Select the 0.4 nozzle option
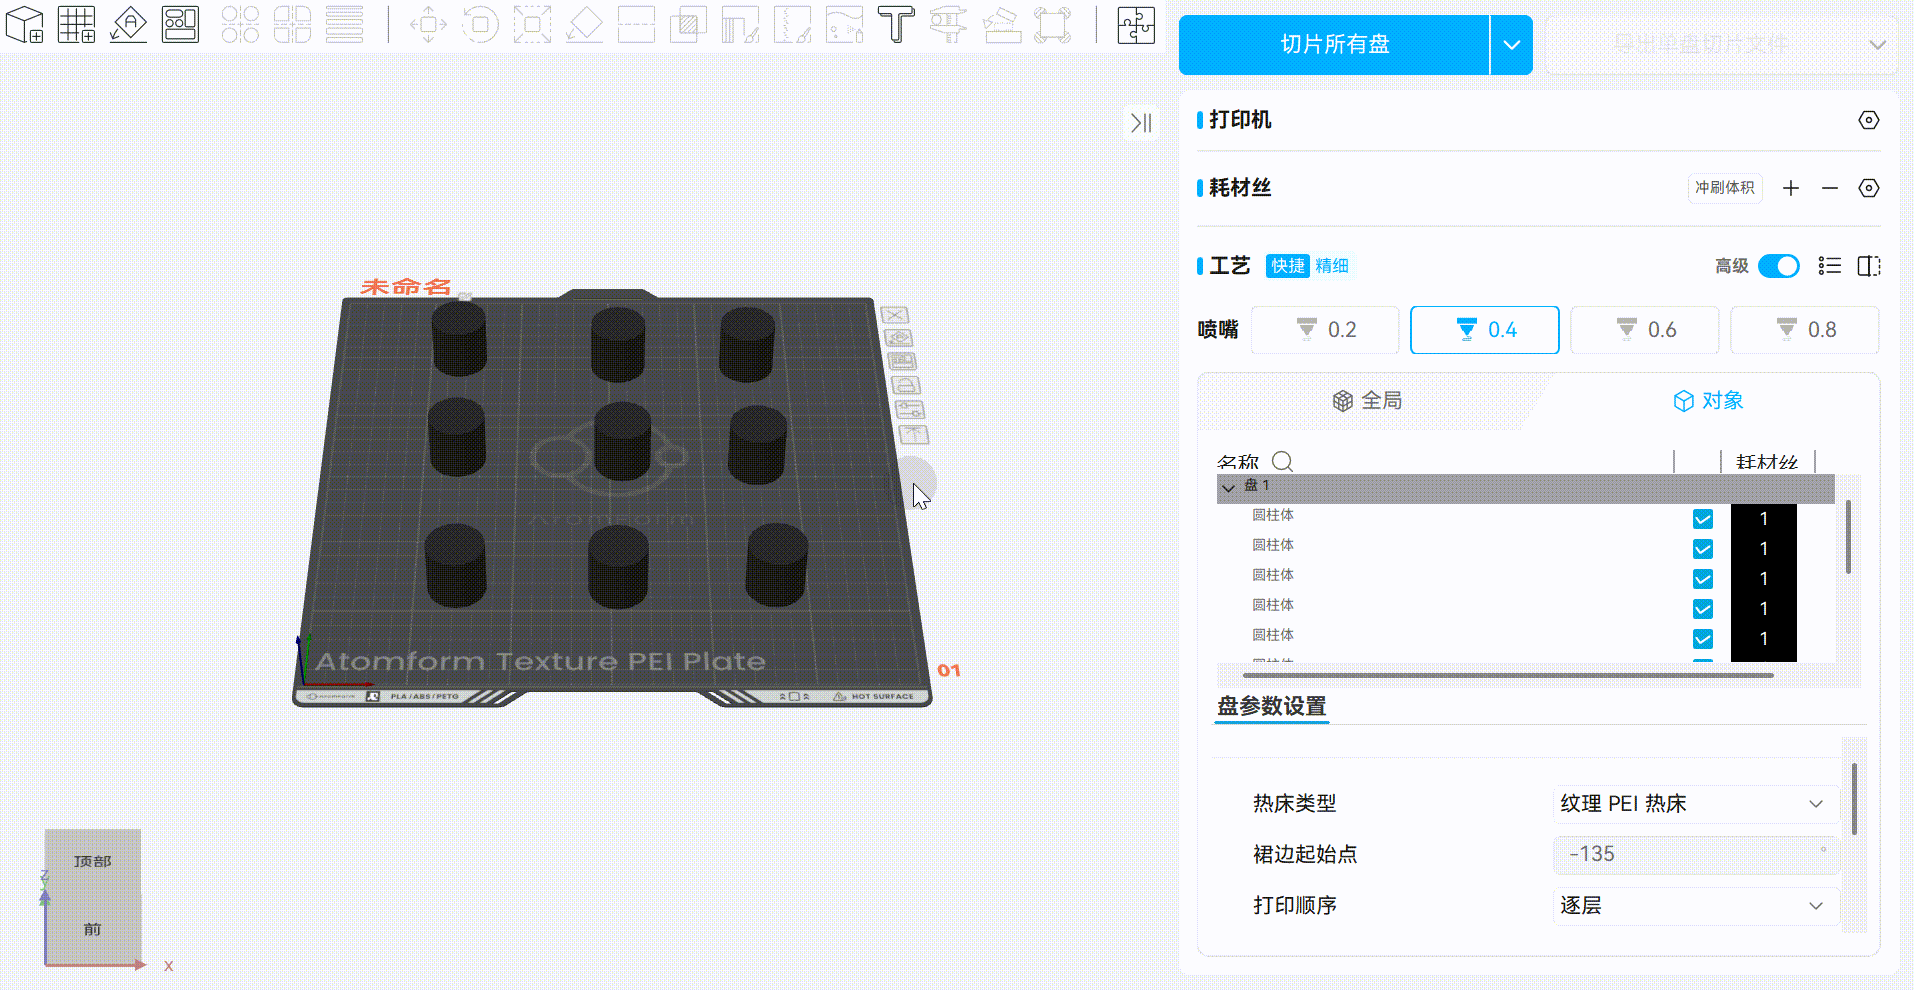The height and width of the screenshot is (990, 1914). [x=1485, y=330]
